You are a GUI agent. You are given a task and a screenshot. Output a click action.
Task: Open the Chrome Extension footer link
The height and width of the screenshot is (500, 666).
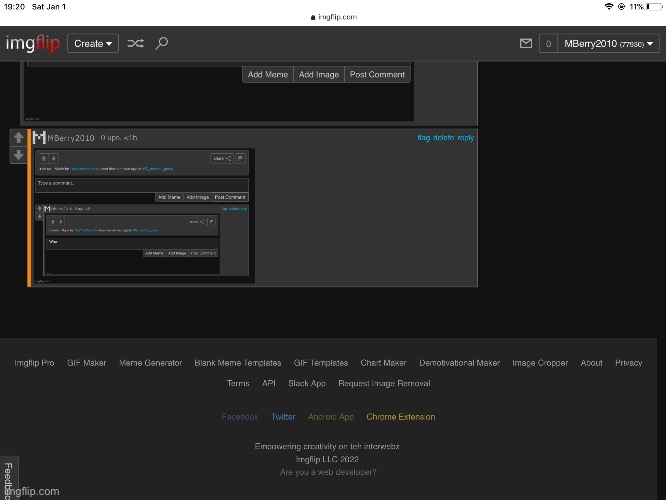pos(401,417)
